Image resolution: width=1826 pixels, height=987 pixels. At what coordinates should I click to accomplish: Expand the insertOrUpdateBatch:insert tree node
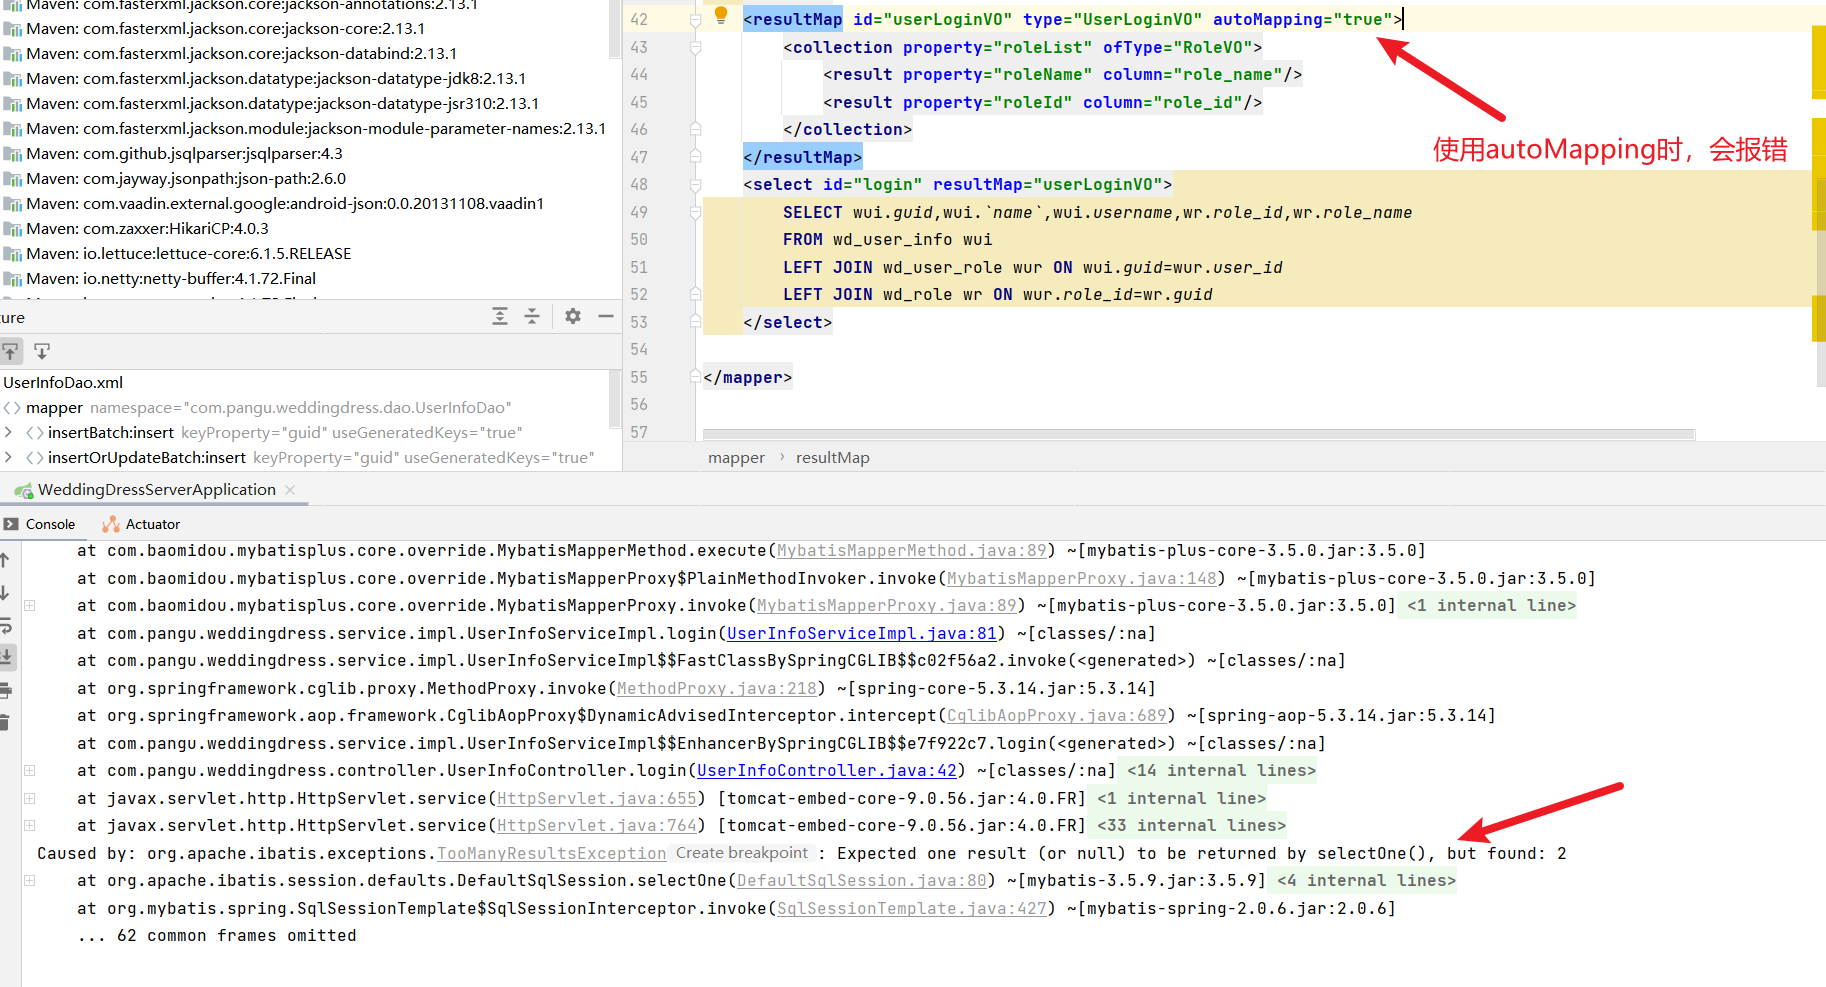pos(9,458)
